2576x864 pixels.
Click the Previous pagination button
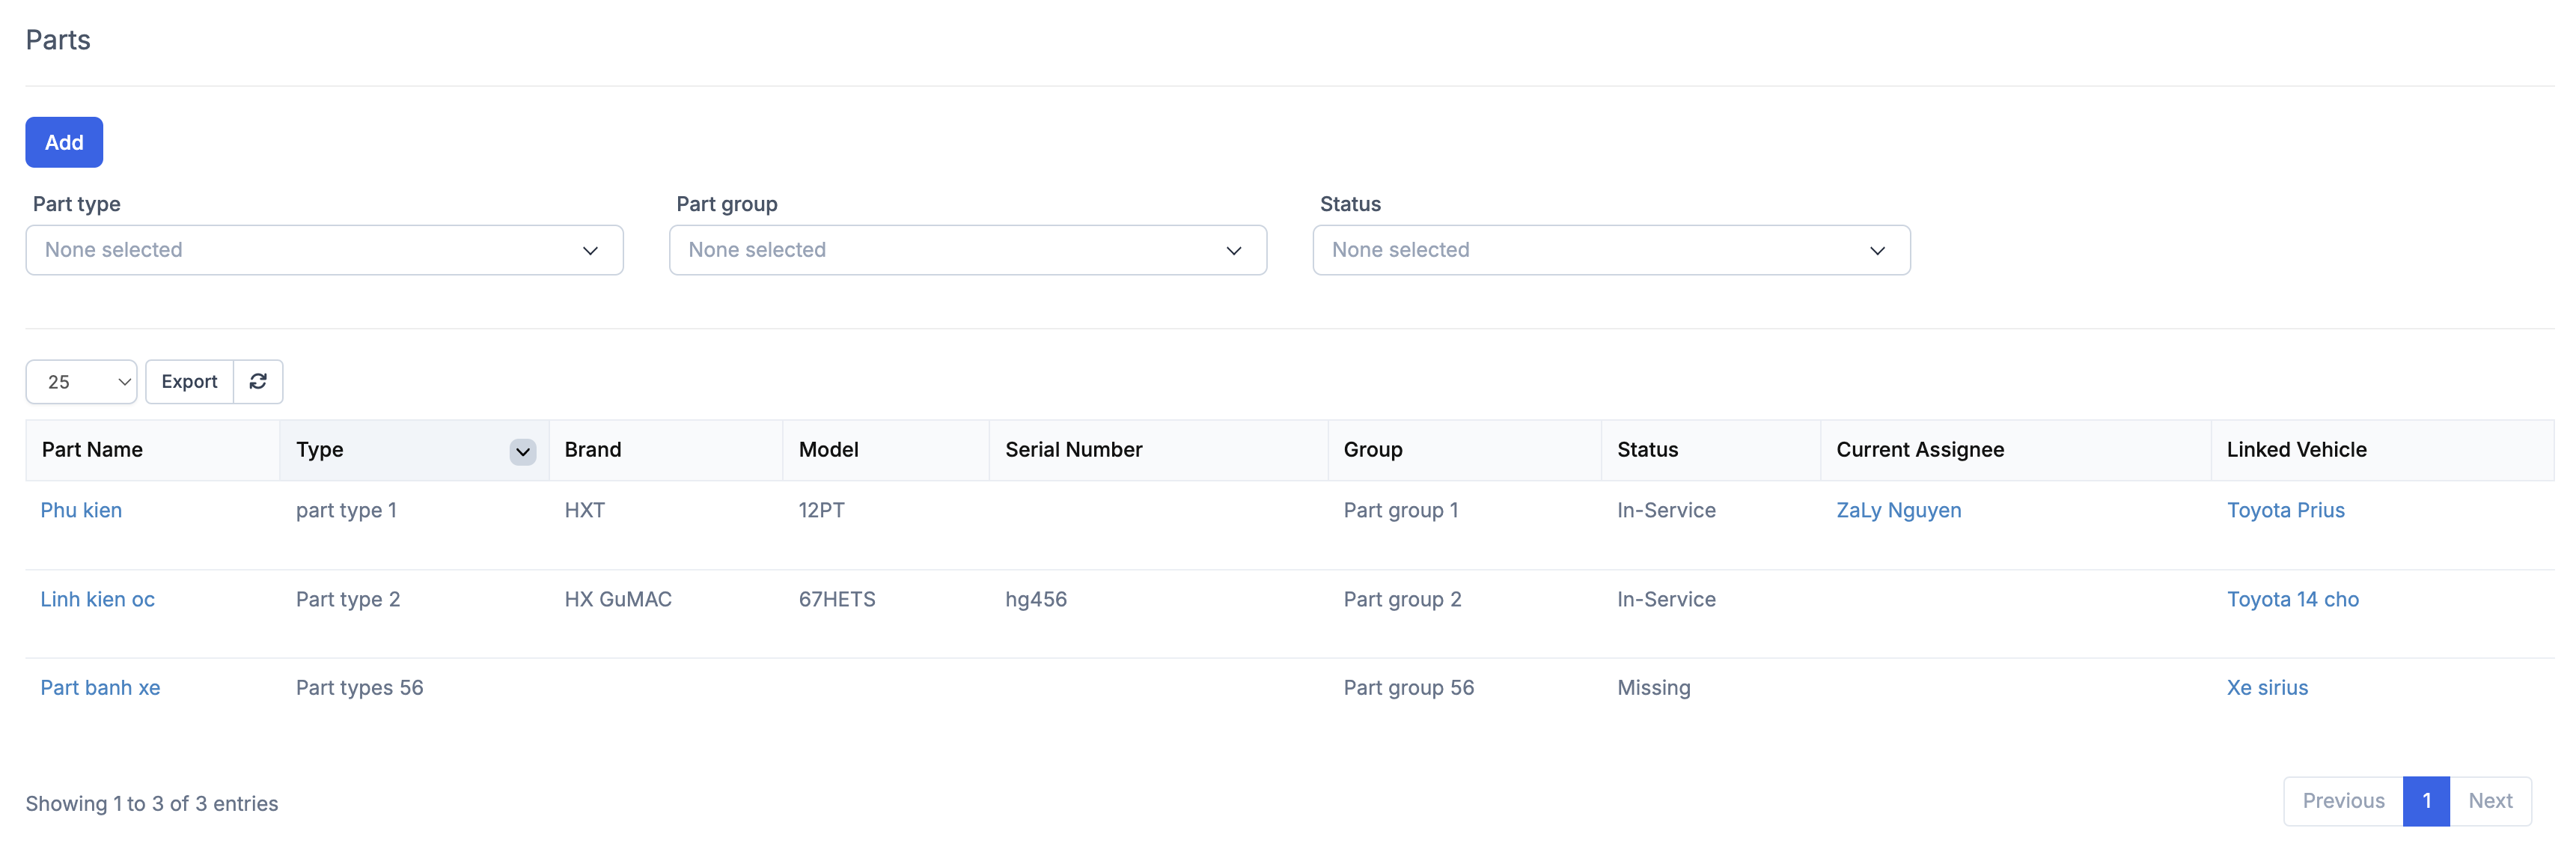[2343, 800]
